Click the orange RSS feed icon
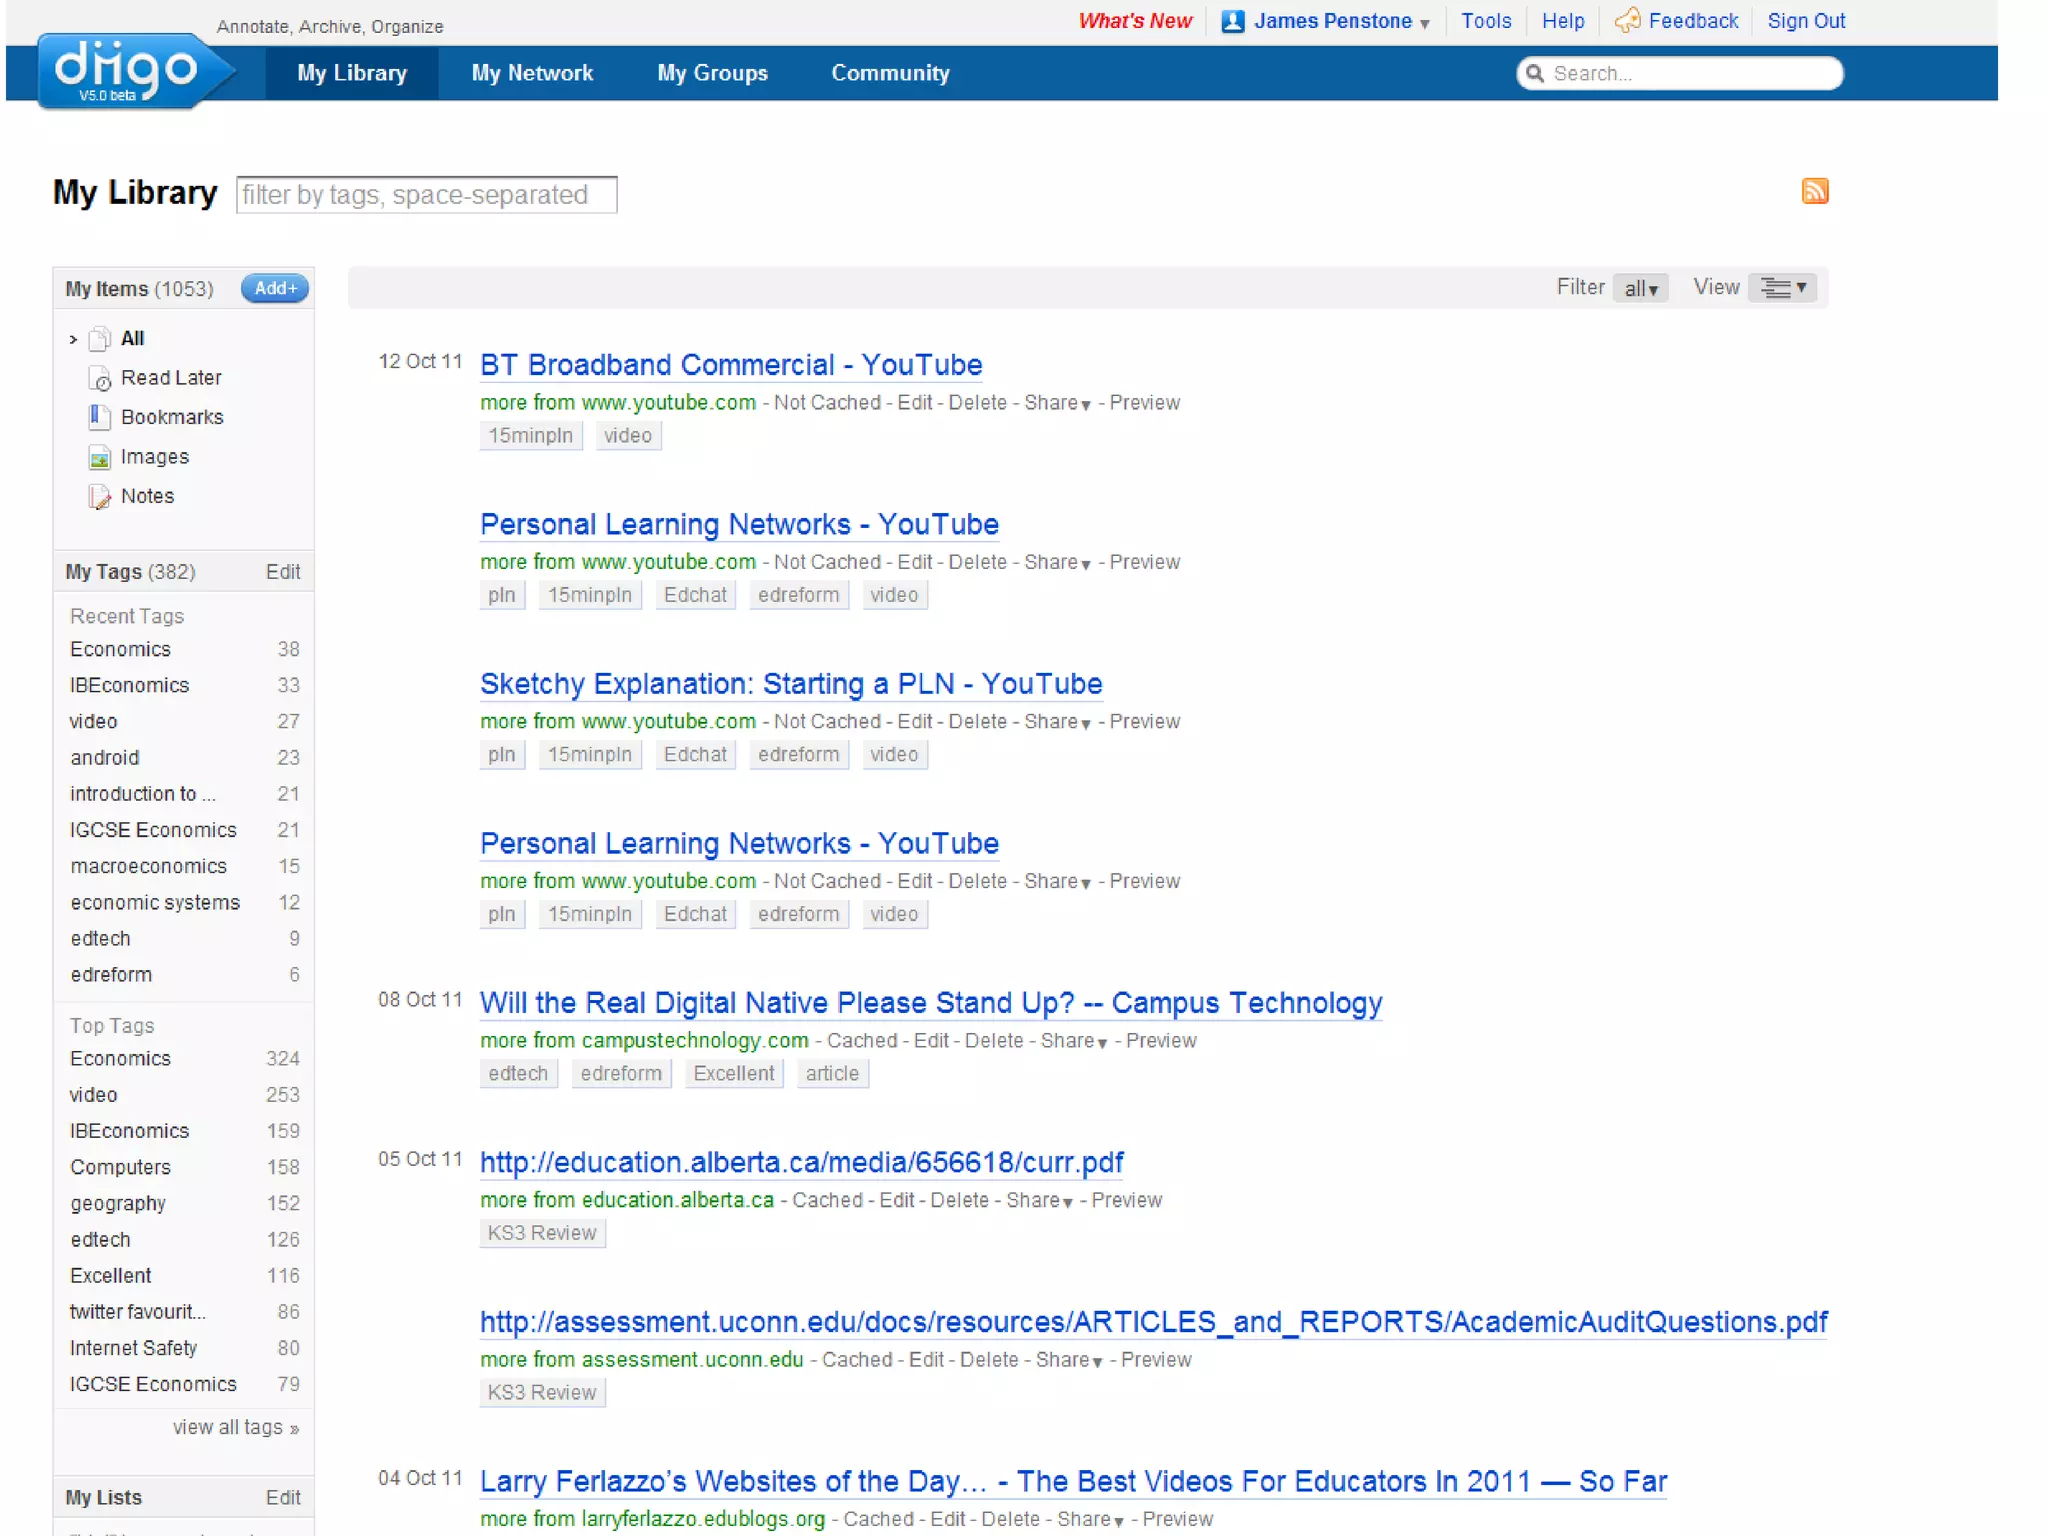 click(1814, 191)
